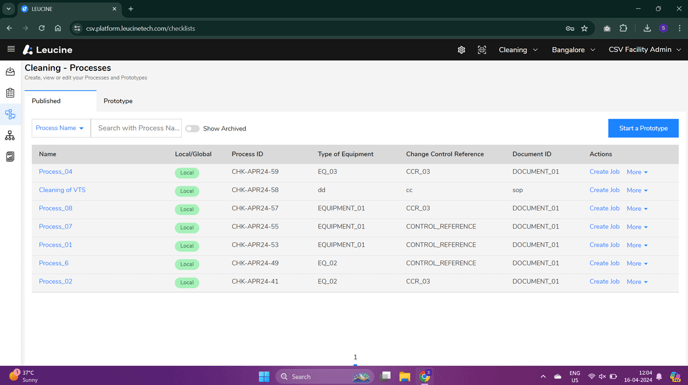
Task: Open the jobs clipboard icon in sidebar
Action: pyautogui.click(x=10, y=93)
